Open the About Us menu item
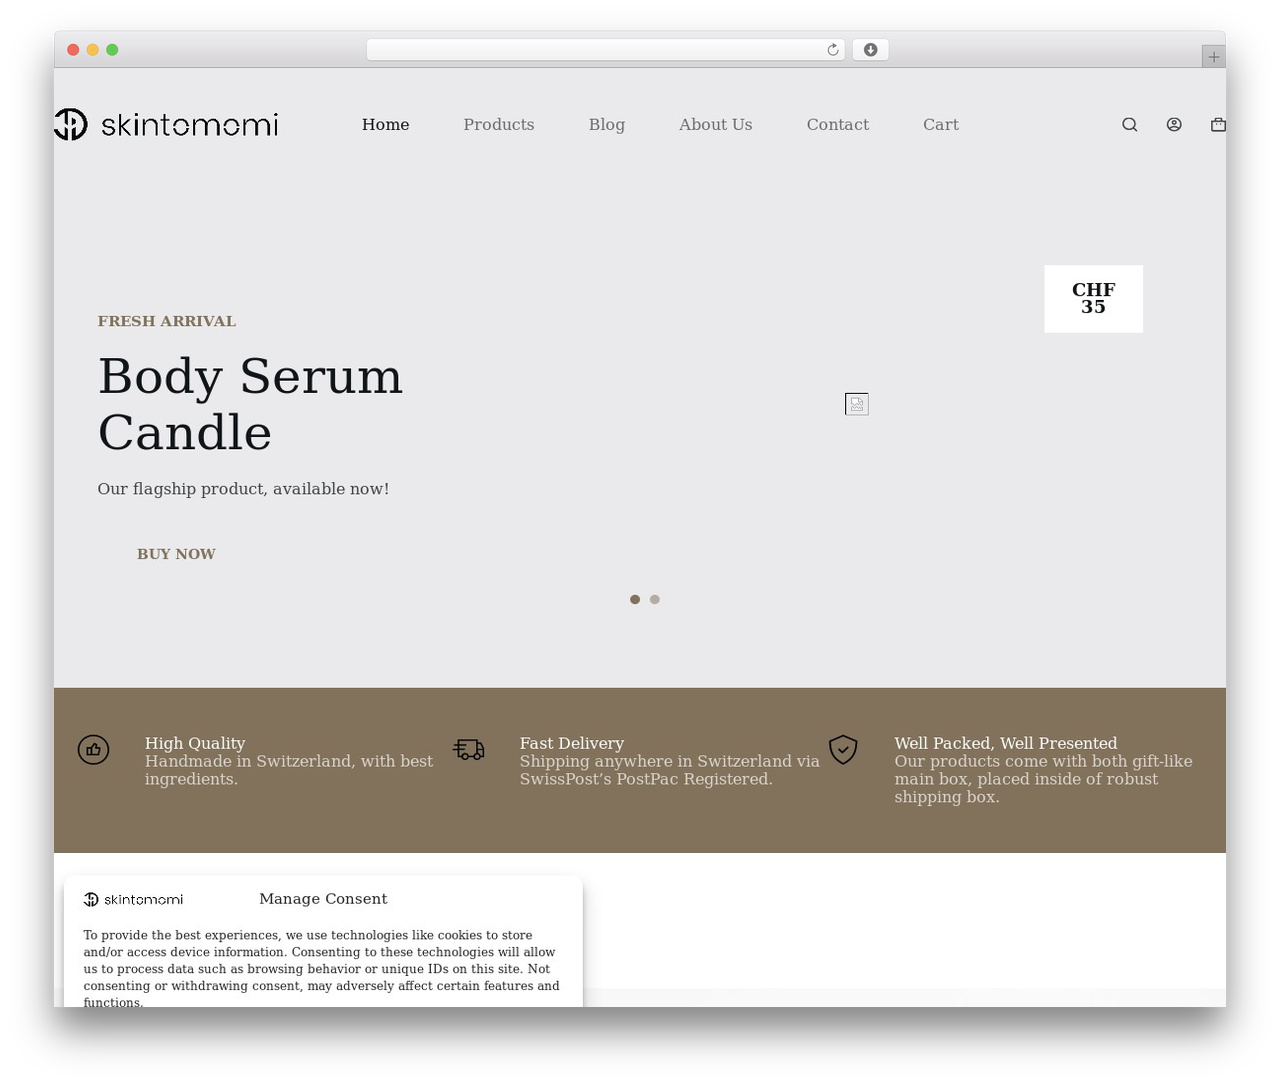The width and height of the screenshot is (1280, 1084). pos(716,124)
